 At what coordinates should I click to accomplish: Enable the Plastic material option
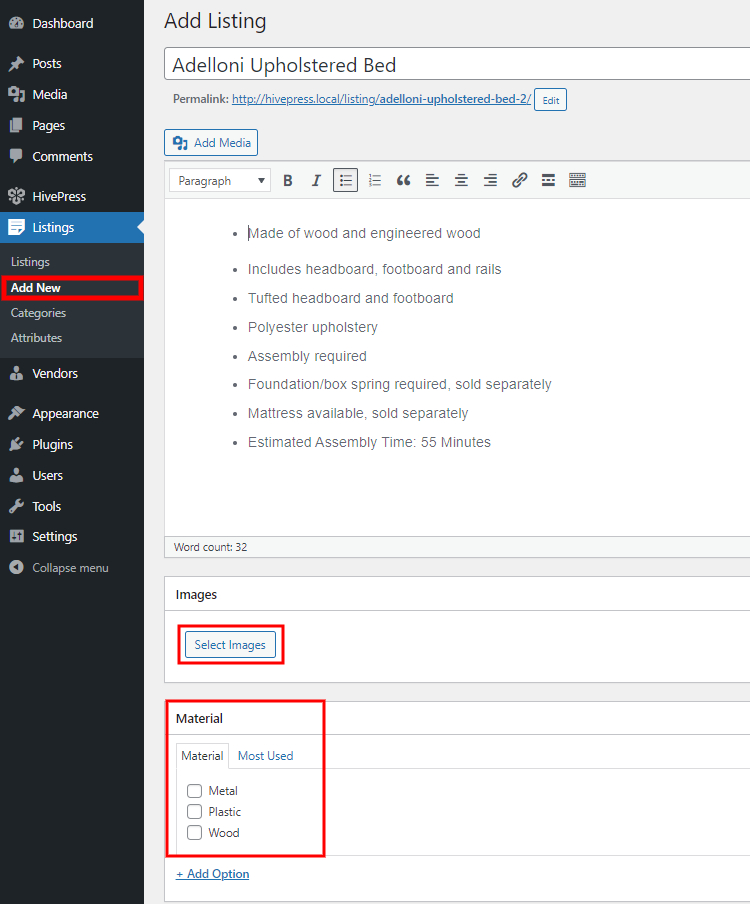(x=195, y=812)
